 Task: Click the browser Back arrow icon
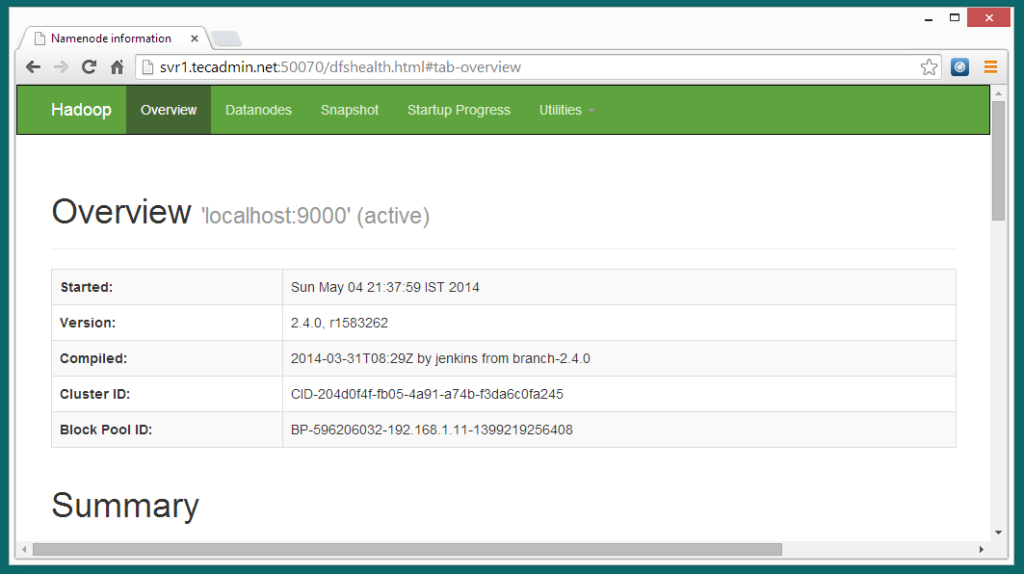pos(33,67)
